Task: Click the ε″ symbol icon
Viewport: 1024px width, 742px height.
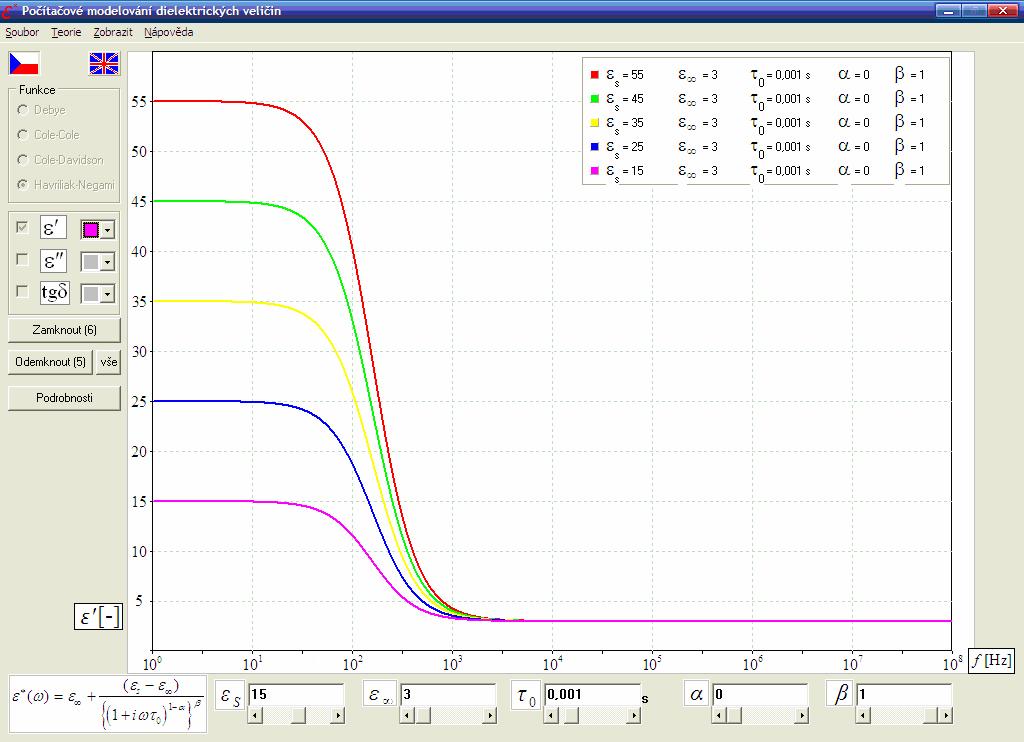Action: (x=53, y=261)
